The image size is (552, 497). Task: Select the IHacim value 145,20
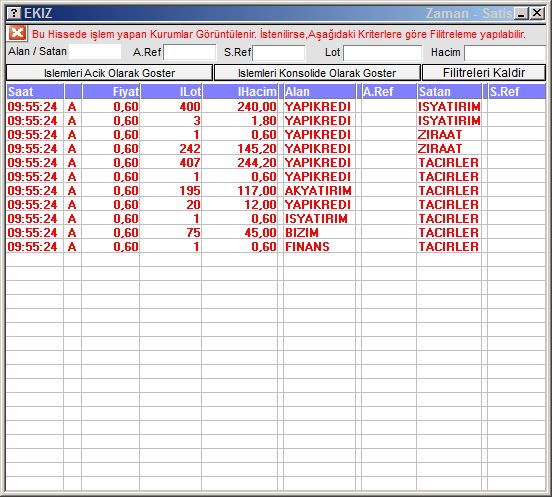257,149
